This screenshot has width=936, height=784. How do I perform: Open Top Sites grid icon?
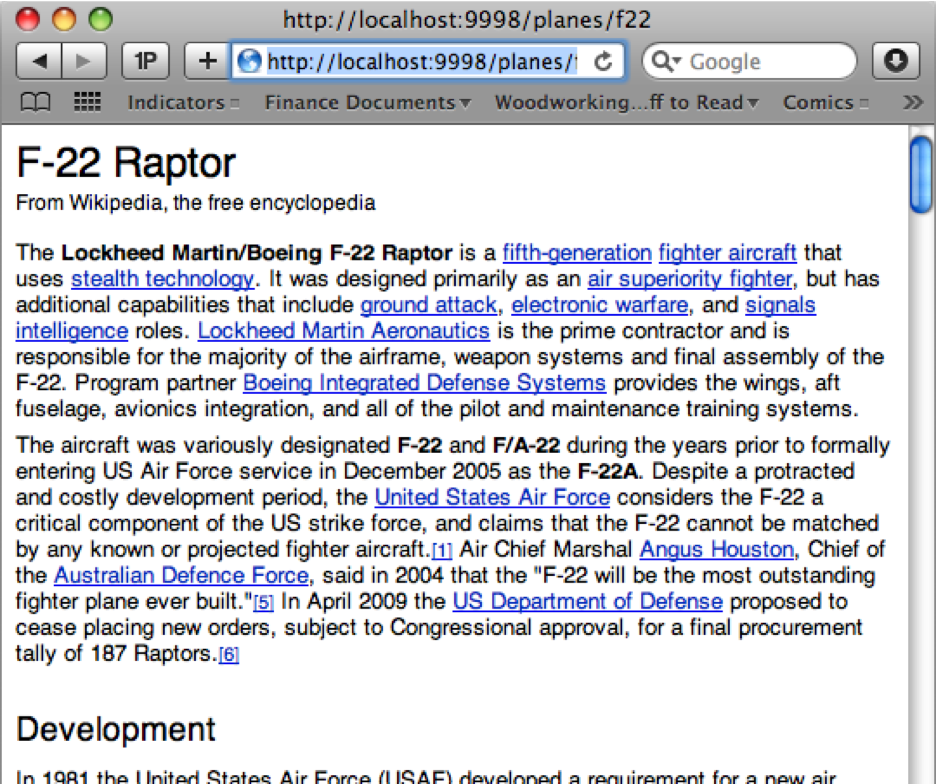pyautogui.click(x=87, y=102)
